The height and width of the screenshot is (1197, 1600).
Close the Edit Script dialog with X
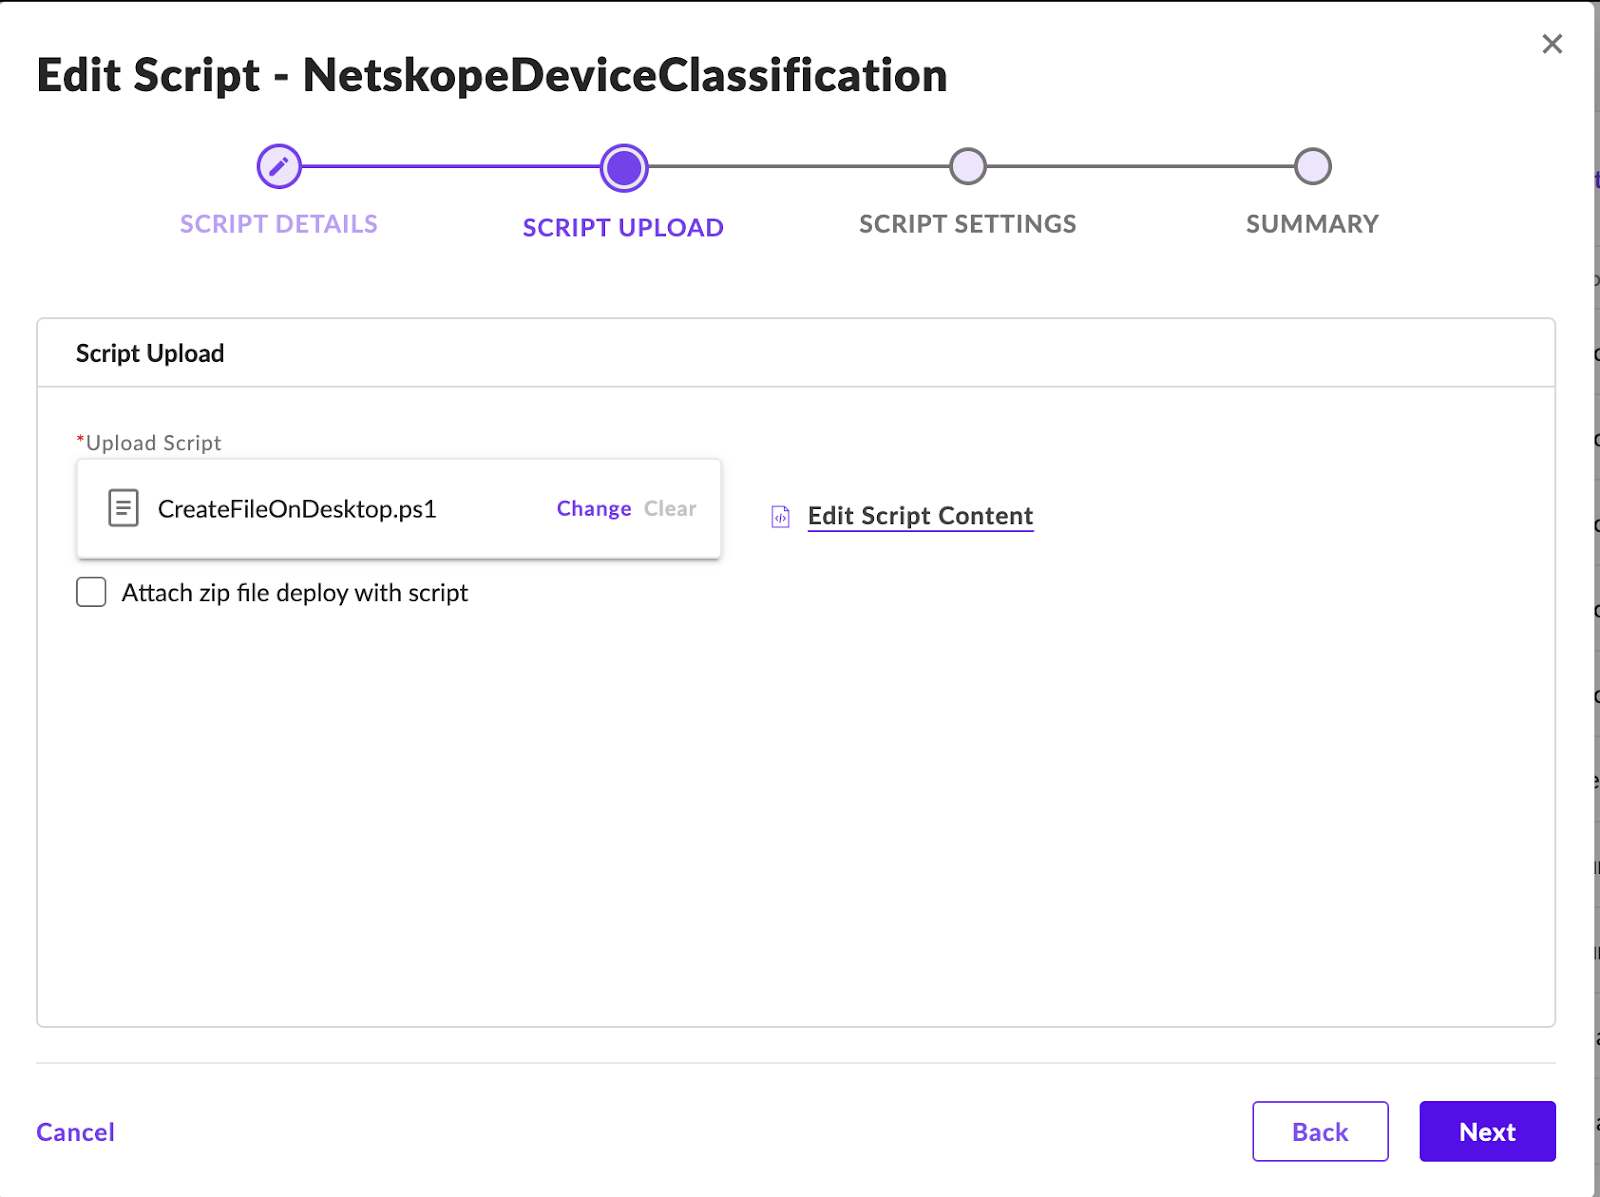[x=1552, y=44]
